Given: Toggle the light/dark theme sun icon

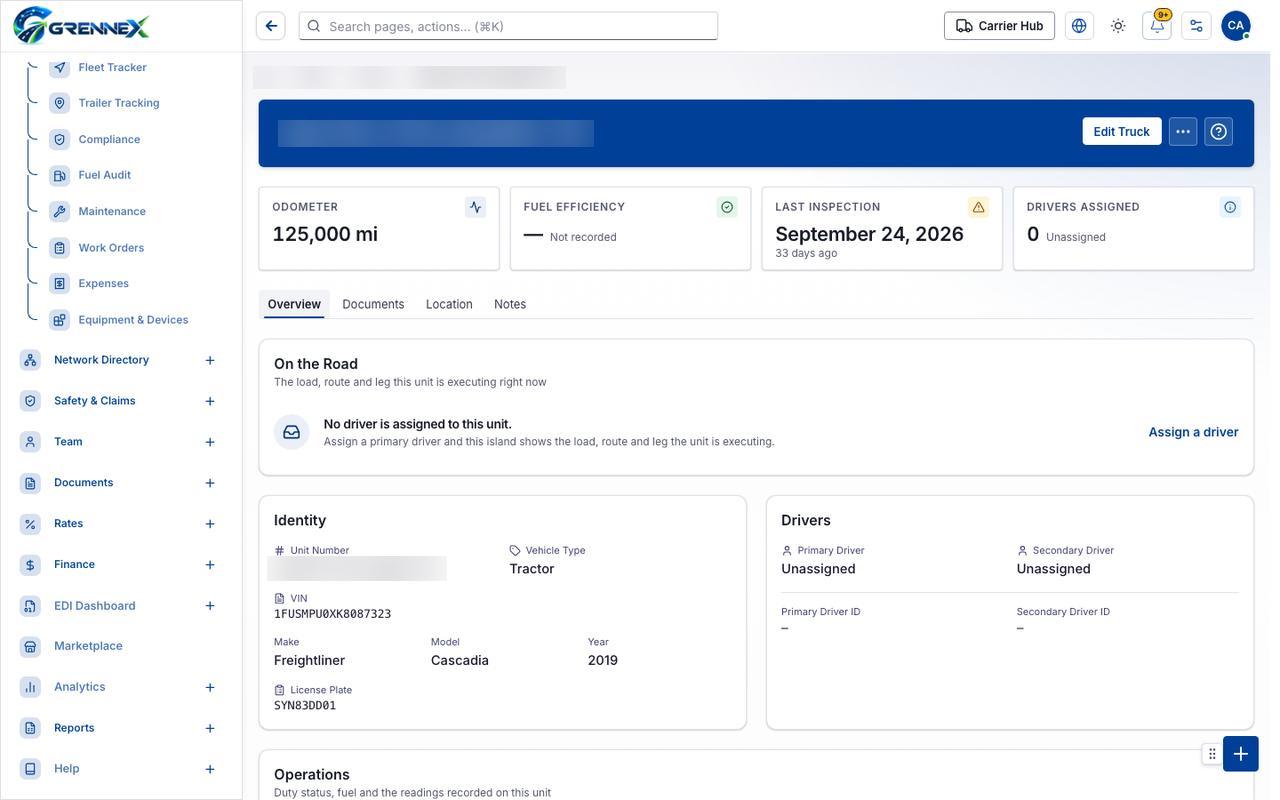Looking at the screenshot, I should (x=1118, y=26).
